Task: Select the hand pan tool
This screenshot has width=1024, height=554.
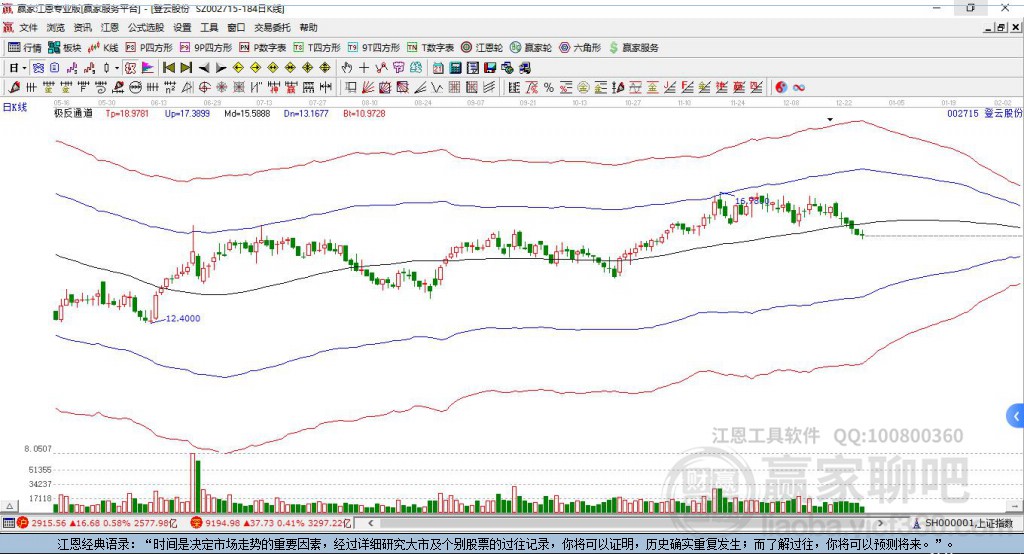Action: click(347, 68)
